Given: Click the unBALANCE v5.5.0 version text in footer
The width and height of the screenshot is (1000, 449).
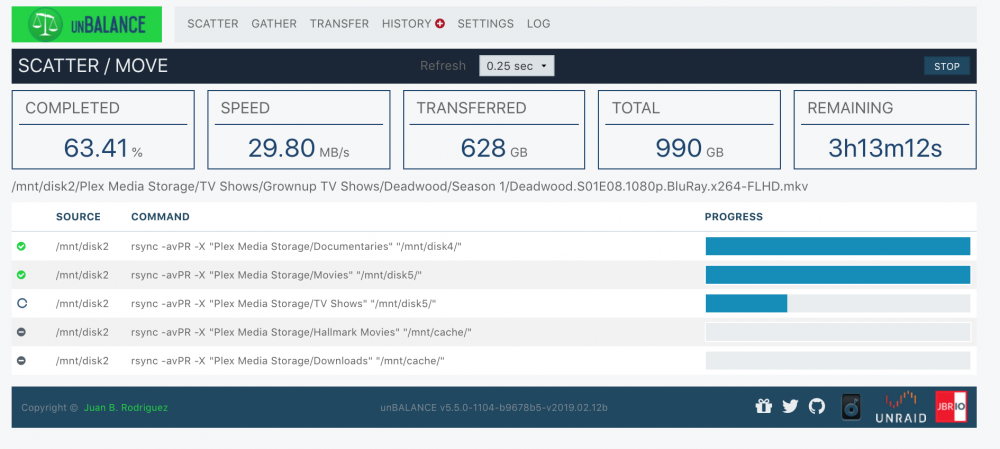Looking at the screenshot, I should [494, 407].
